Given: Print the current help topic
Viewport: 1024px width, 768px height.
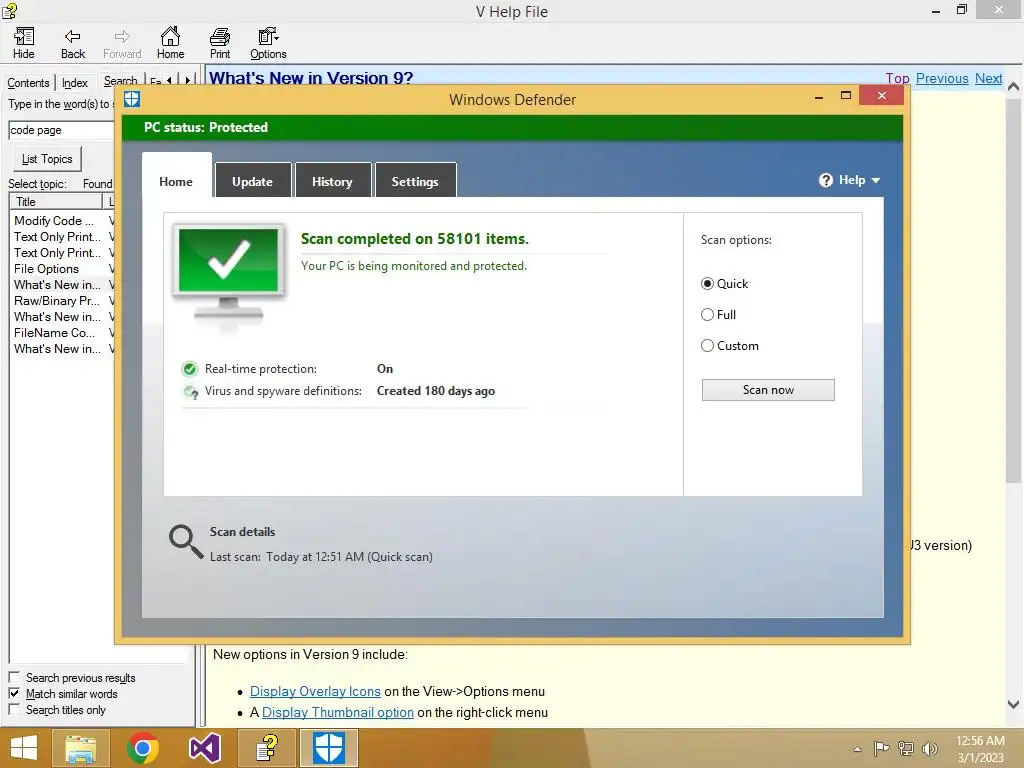Looking at the screenshot, I should click(x=219, y=43).
